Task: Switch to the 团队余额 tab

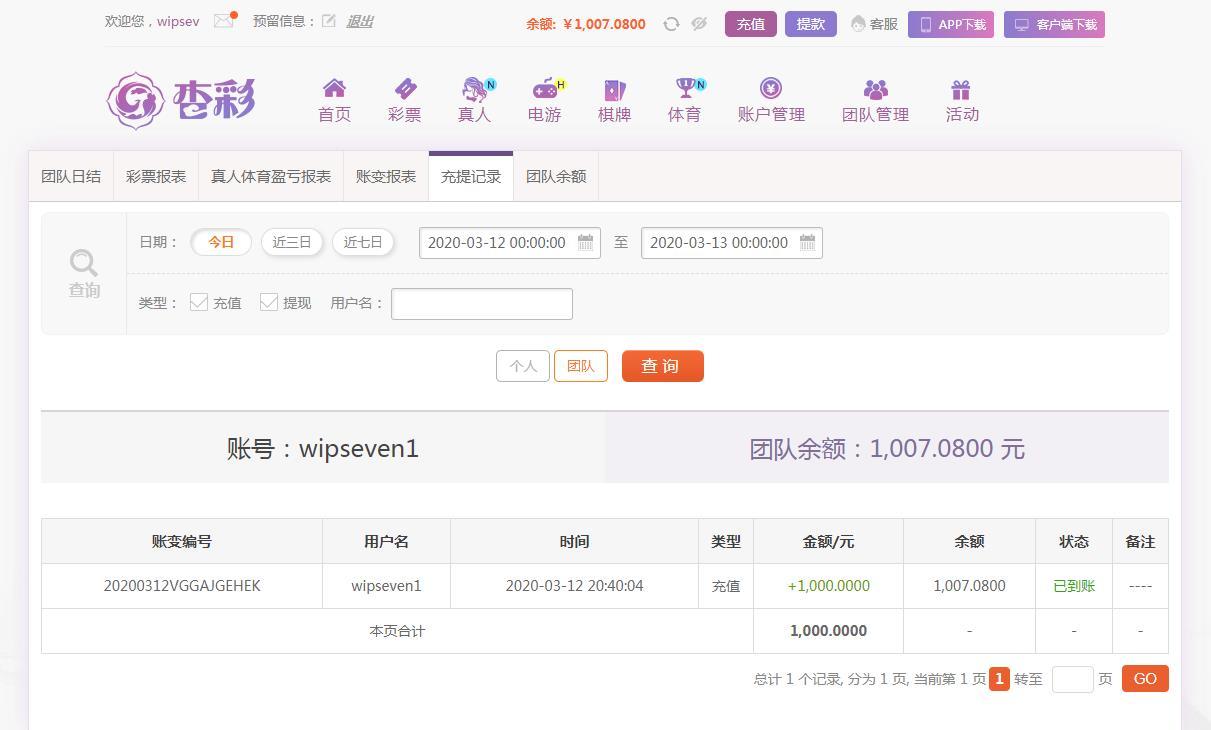Action: pyautogui.click(x=556, y=176)
